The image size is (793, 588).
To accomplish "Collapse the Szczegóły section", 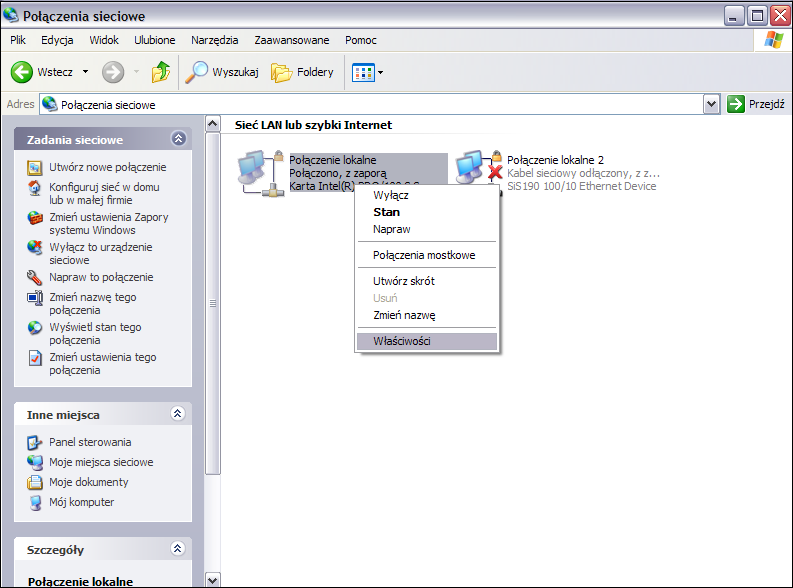I will click(178, 549).
